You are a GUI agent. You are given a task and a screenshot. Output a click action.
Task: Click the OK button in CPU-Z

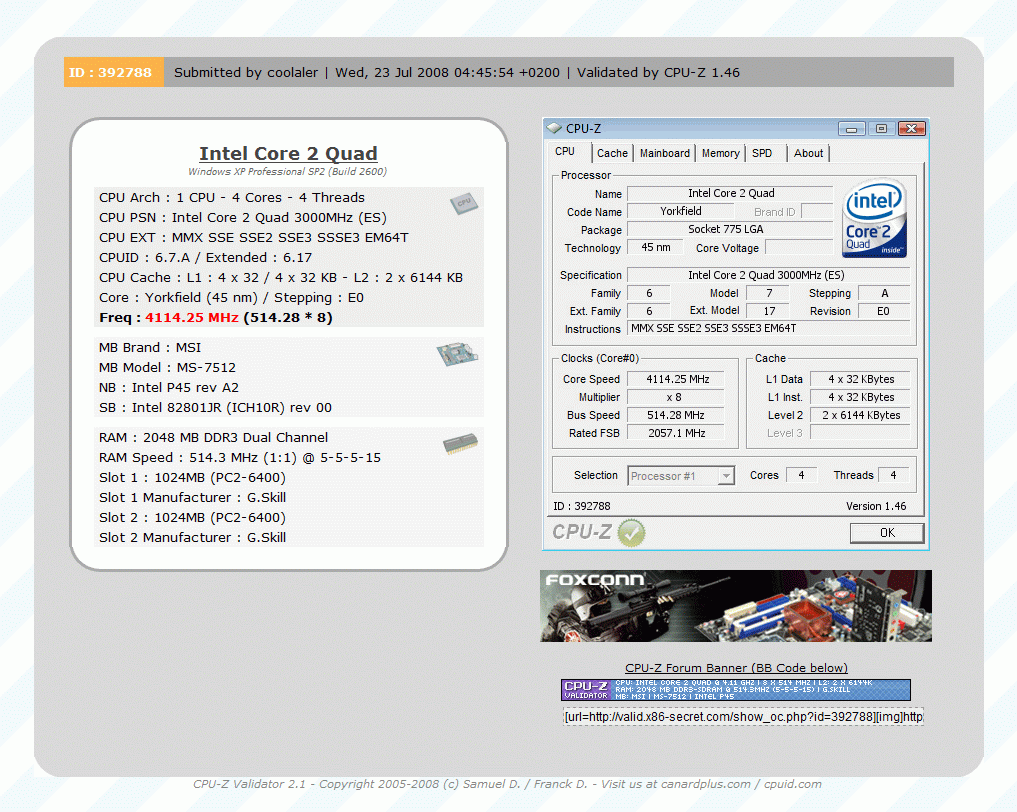[x=887, y=533]
